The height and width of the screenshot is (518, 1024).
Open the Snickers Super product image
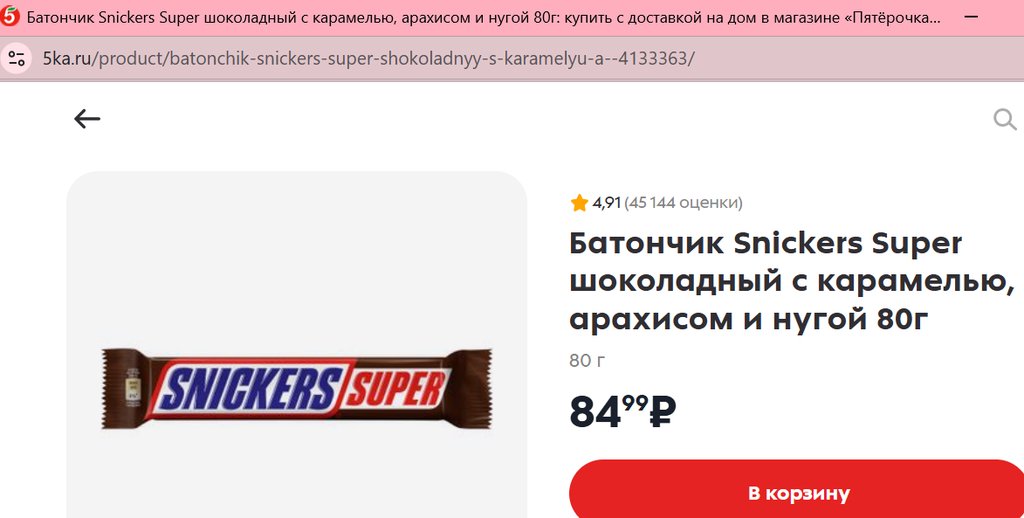tap(296, 389)
